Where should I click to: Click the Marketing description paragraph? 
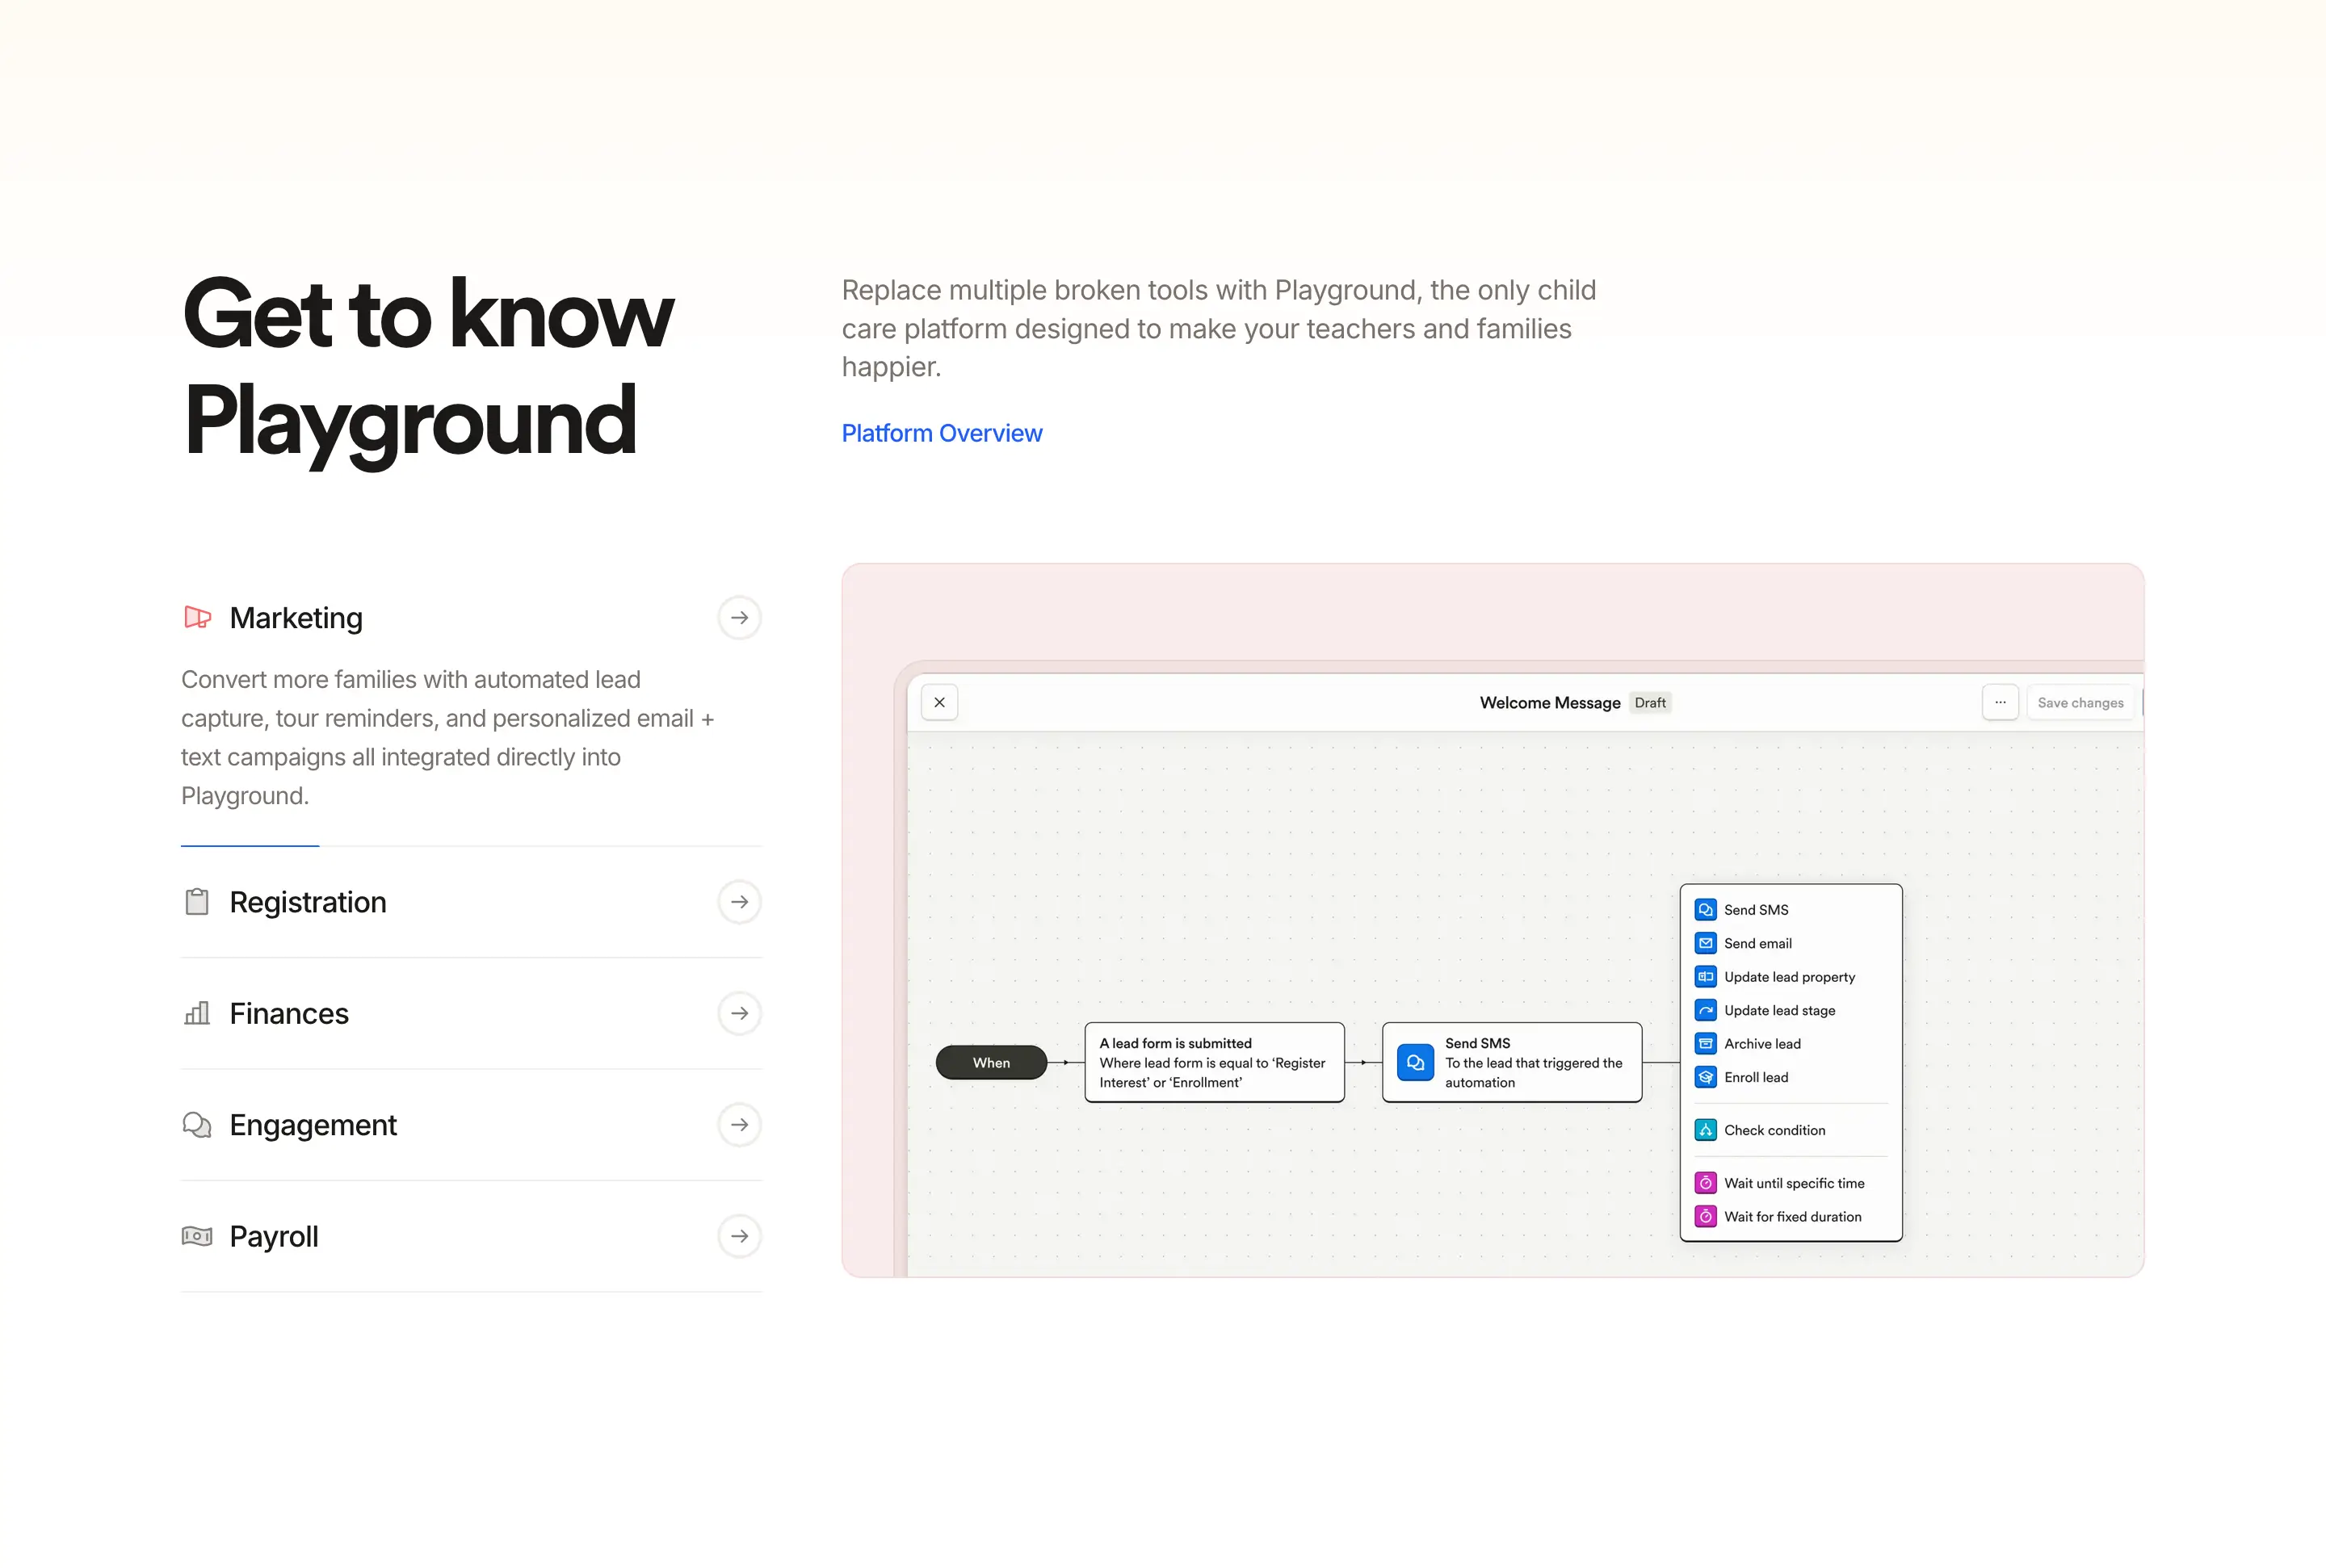(x=448, y=737)
